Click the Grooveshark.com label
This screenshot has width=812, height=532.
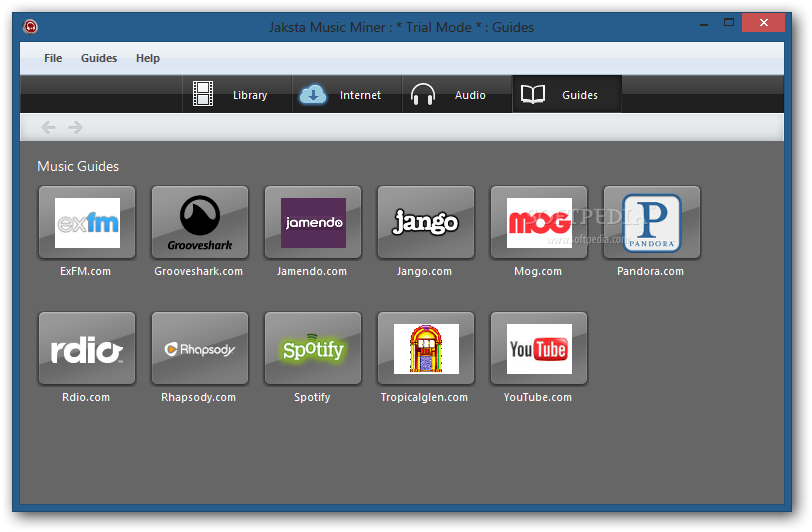[x=198, y=271]
